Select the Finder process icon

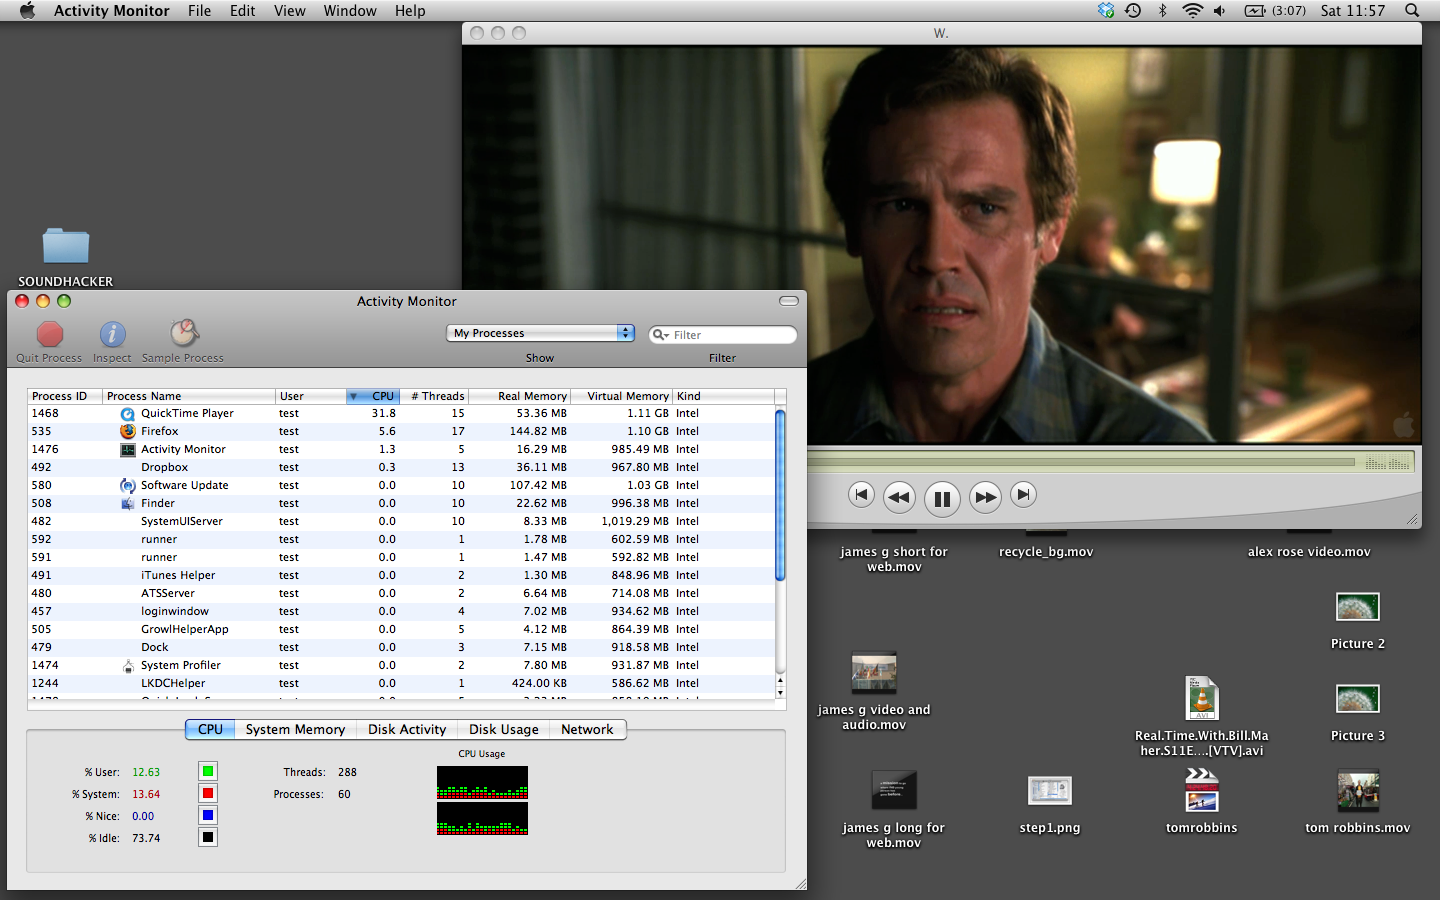point(128,504)
